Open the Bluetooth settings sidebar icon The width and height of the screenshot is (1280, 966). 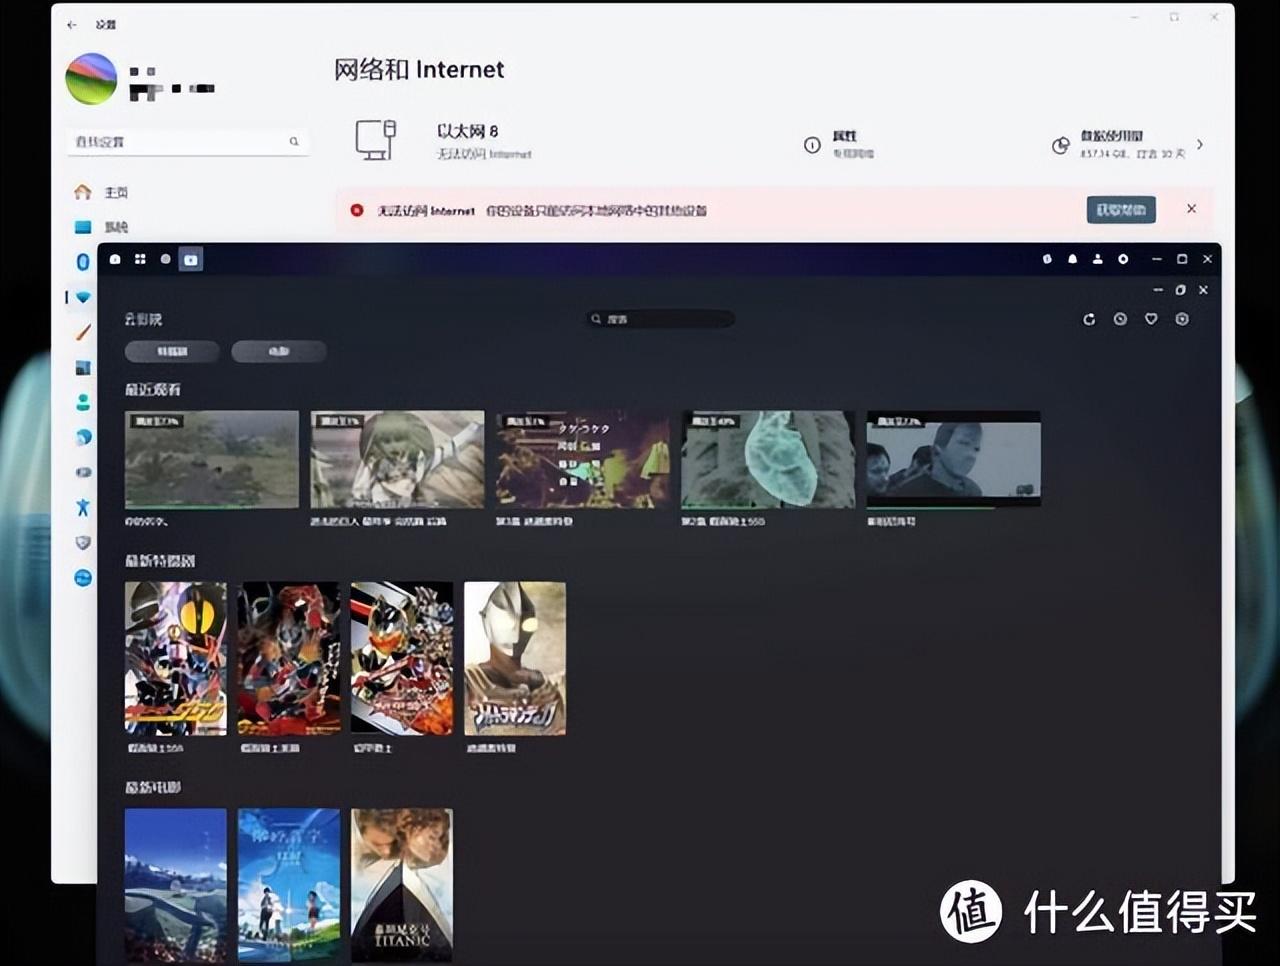83,261
